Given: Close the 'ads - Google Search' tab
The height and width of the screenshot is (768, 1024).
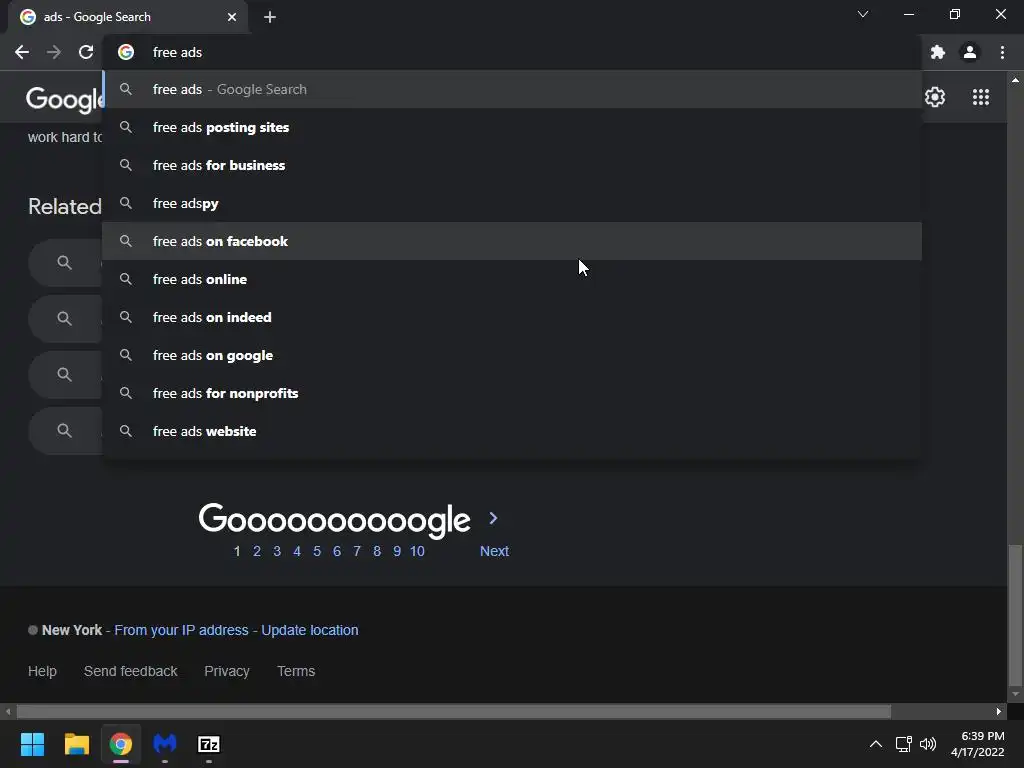Looking at the screenshot, I should (x=232, y=18).
